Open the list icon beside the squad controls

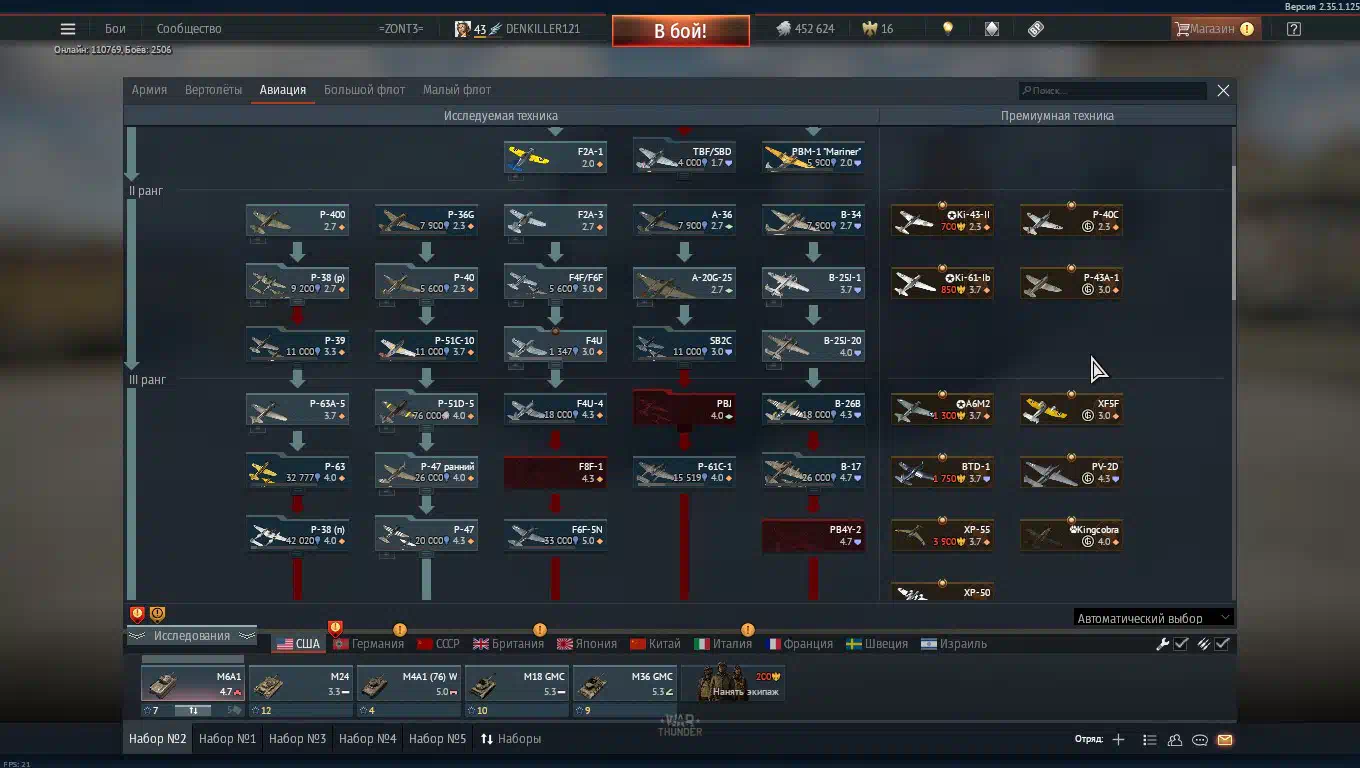pyautogui.click(x=1150, y=740)
